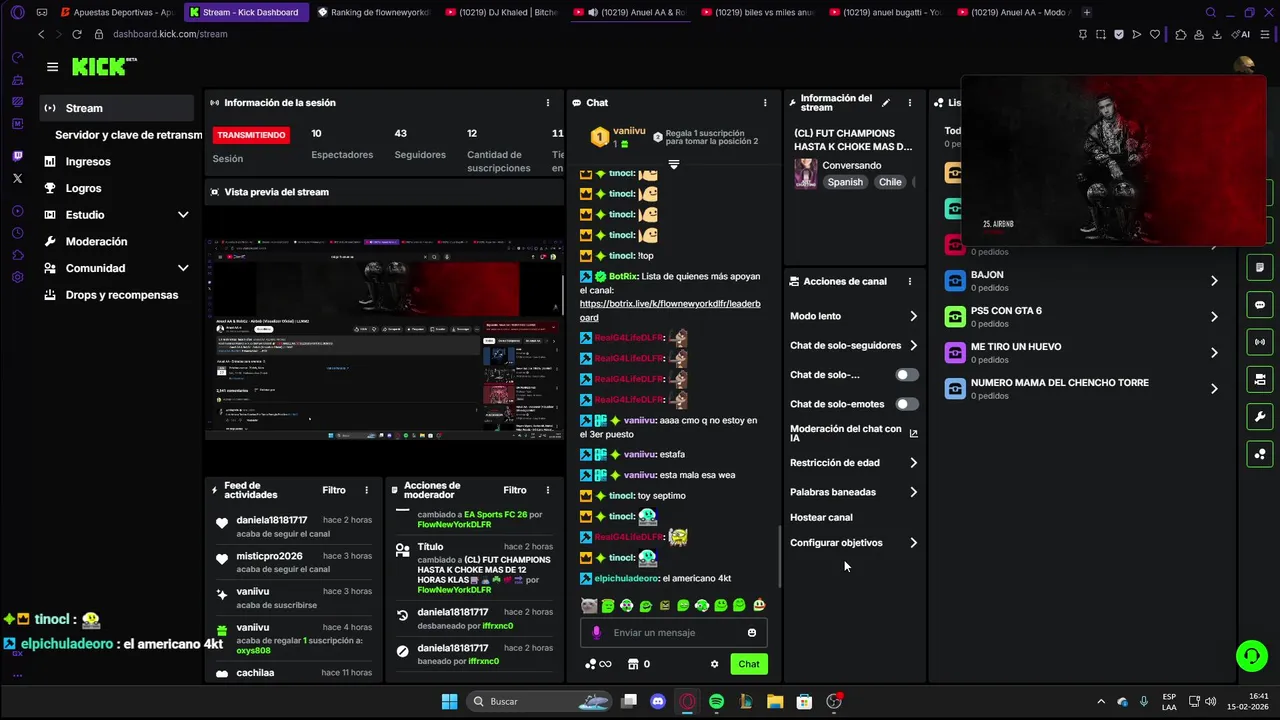Image resolution: width=1280 pixels, height=720 pixels.
Task: Switch to Apuestas Deportivas browser tab
Action: [x=117, y=12]
